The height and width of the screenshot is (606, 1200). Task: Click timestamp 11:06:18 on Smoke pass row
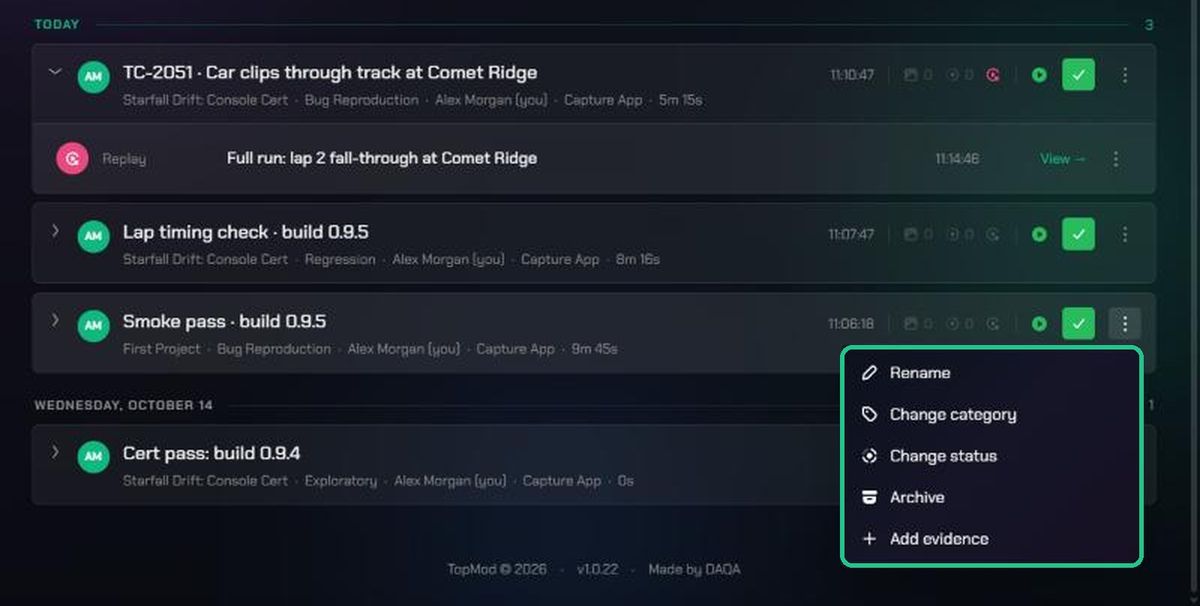click(851, 324)
